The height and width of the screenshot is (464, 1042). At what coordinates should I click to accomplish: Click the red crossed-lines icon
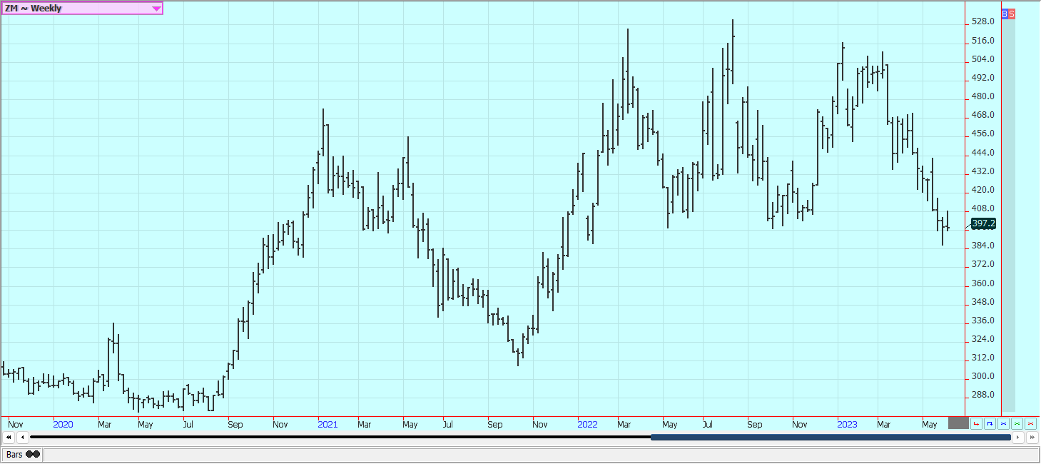coord(1030,423)
